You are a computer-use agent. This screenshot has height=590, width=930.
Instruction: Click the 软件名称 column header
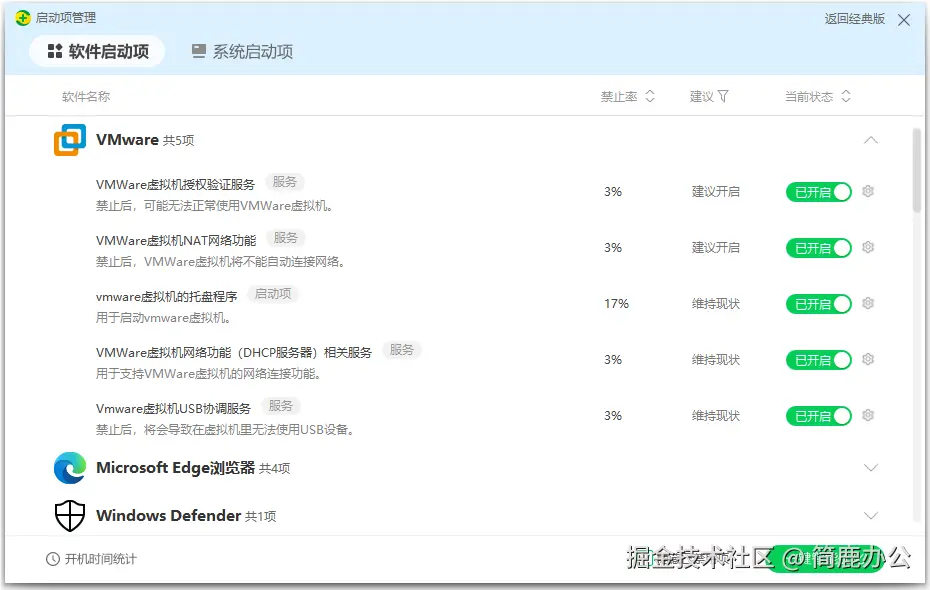pos(86,97)
